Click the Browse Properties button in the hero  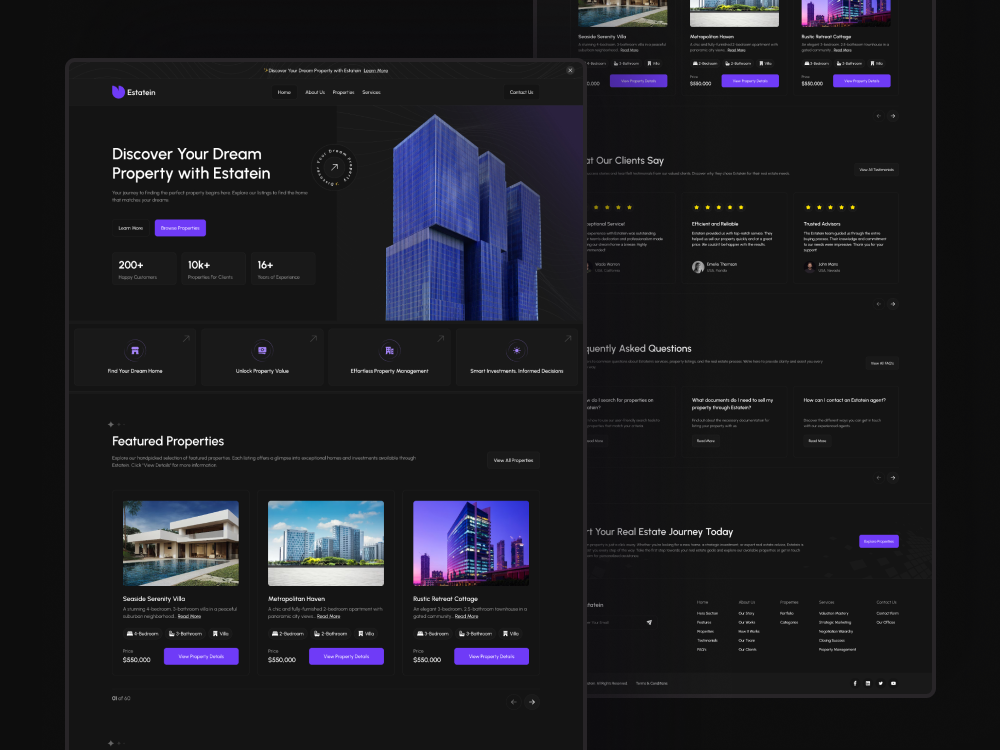(x=180, y=227)
